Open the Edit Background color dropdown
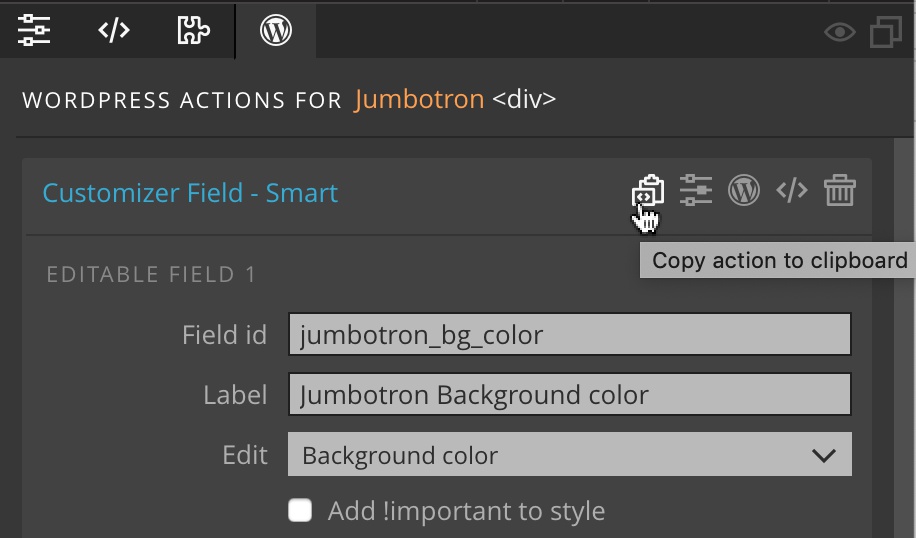Screen dimensions: 916x538 569,455
